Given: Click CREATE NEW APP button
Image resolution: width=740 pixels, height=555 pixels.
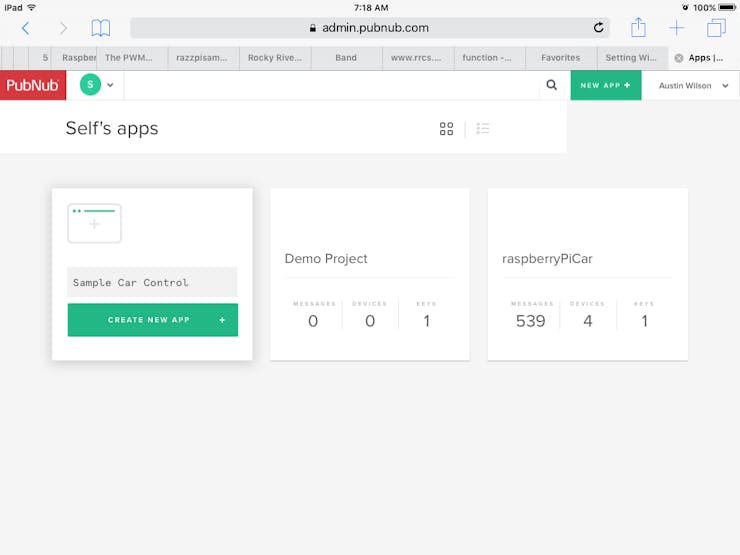Looking at the screenshot, I should [x=152, y=320].
